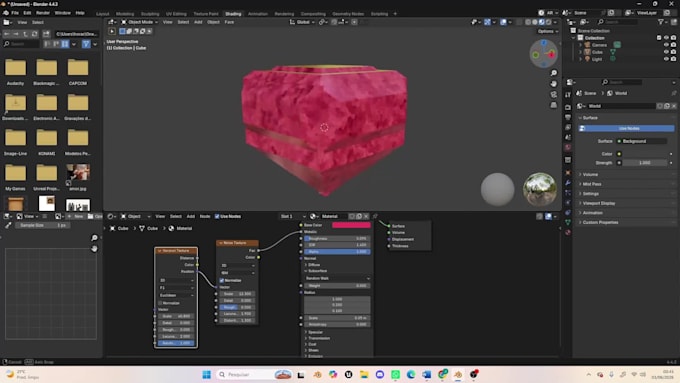Open the viewport Options dropdown
680x383 pixels.
[x=547, y=31]
